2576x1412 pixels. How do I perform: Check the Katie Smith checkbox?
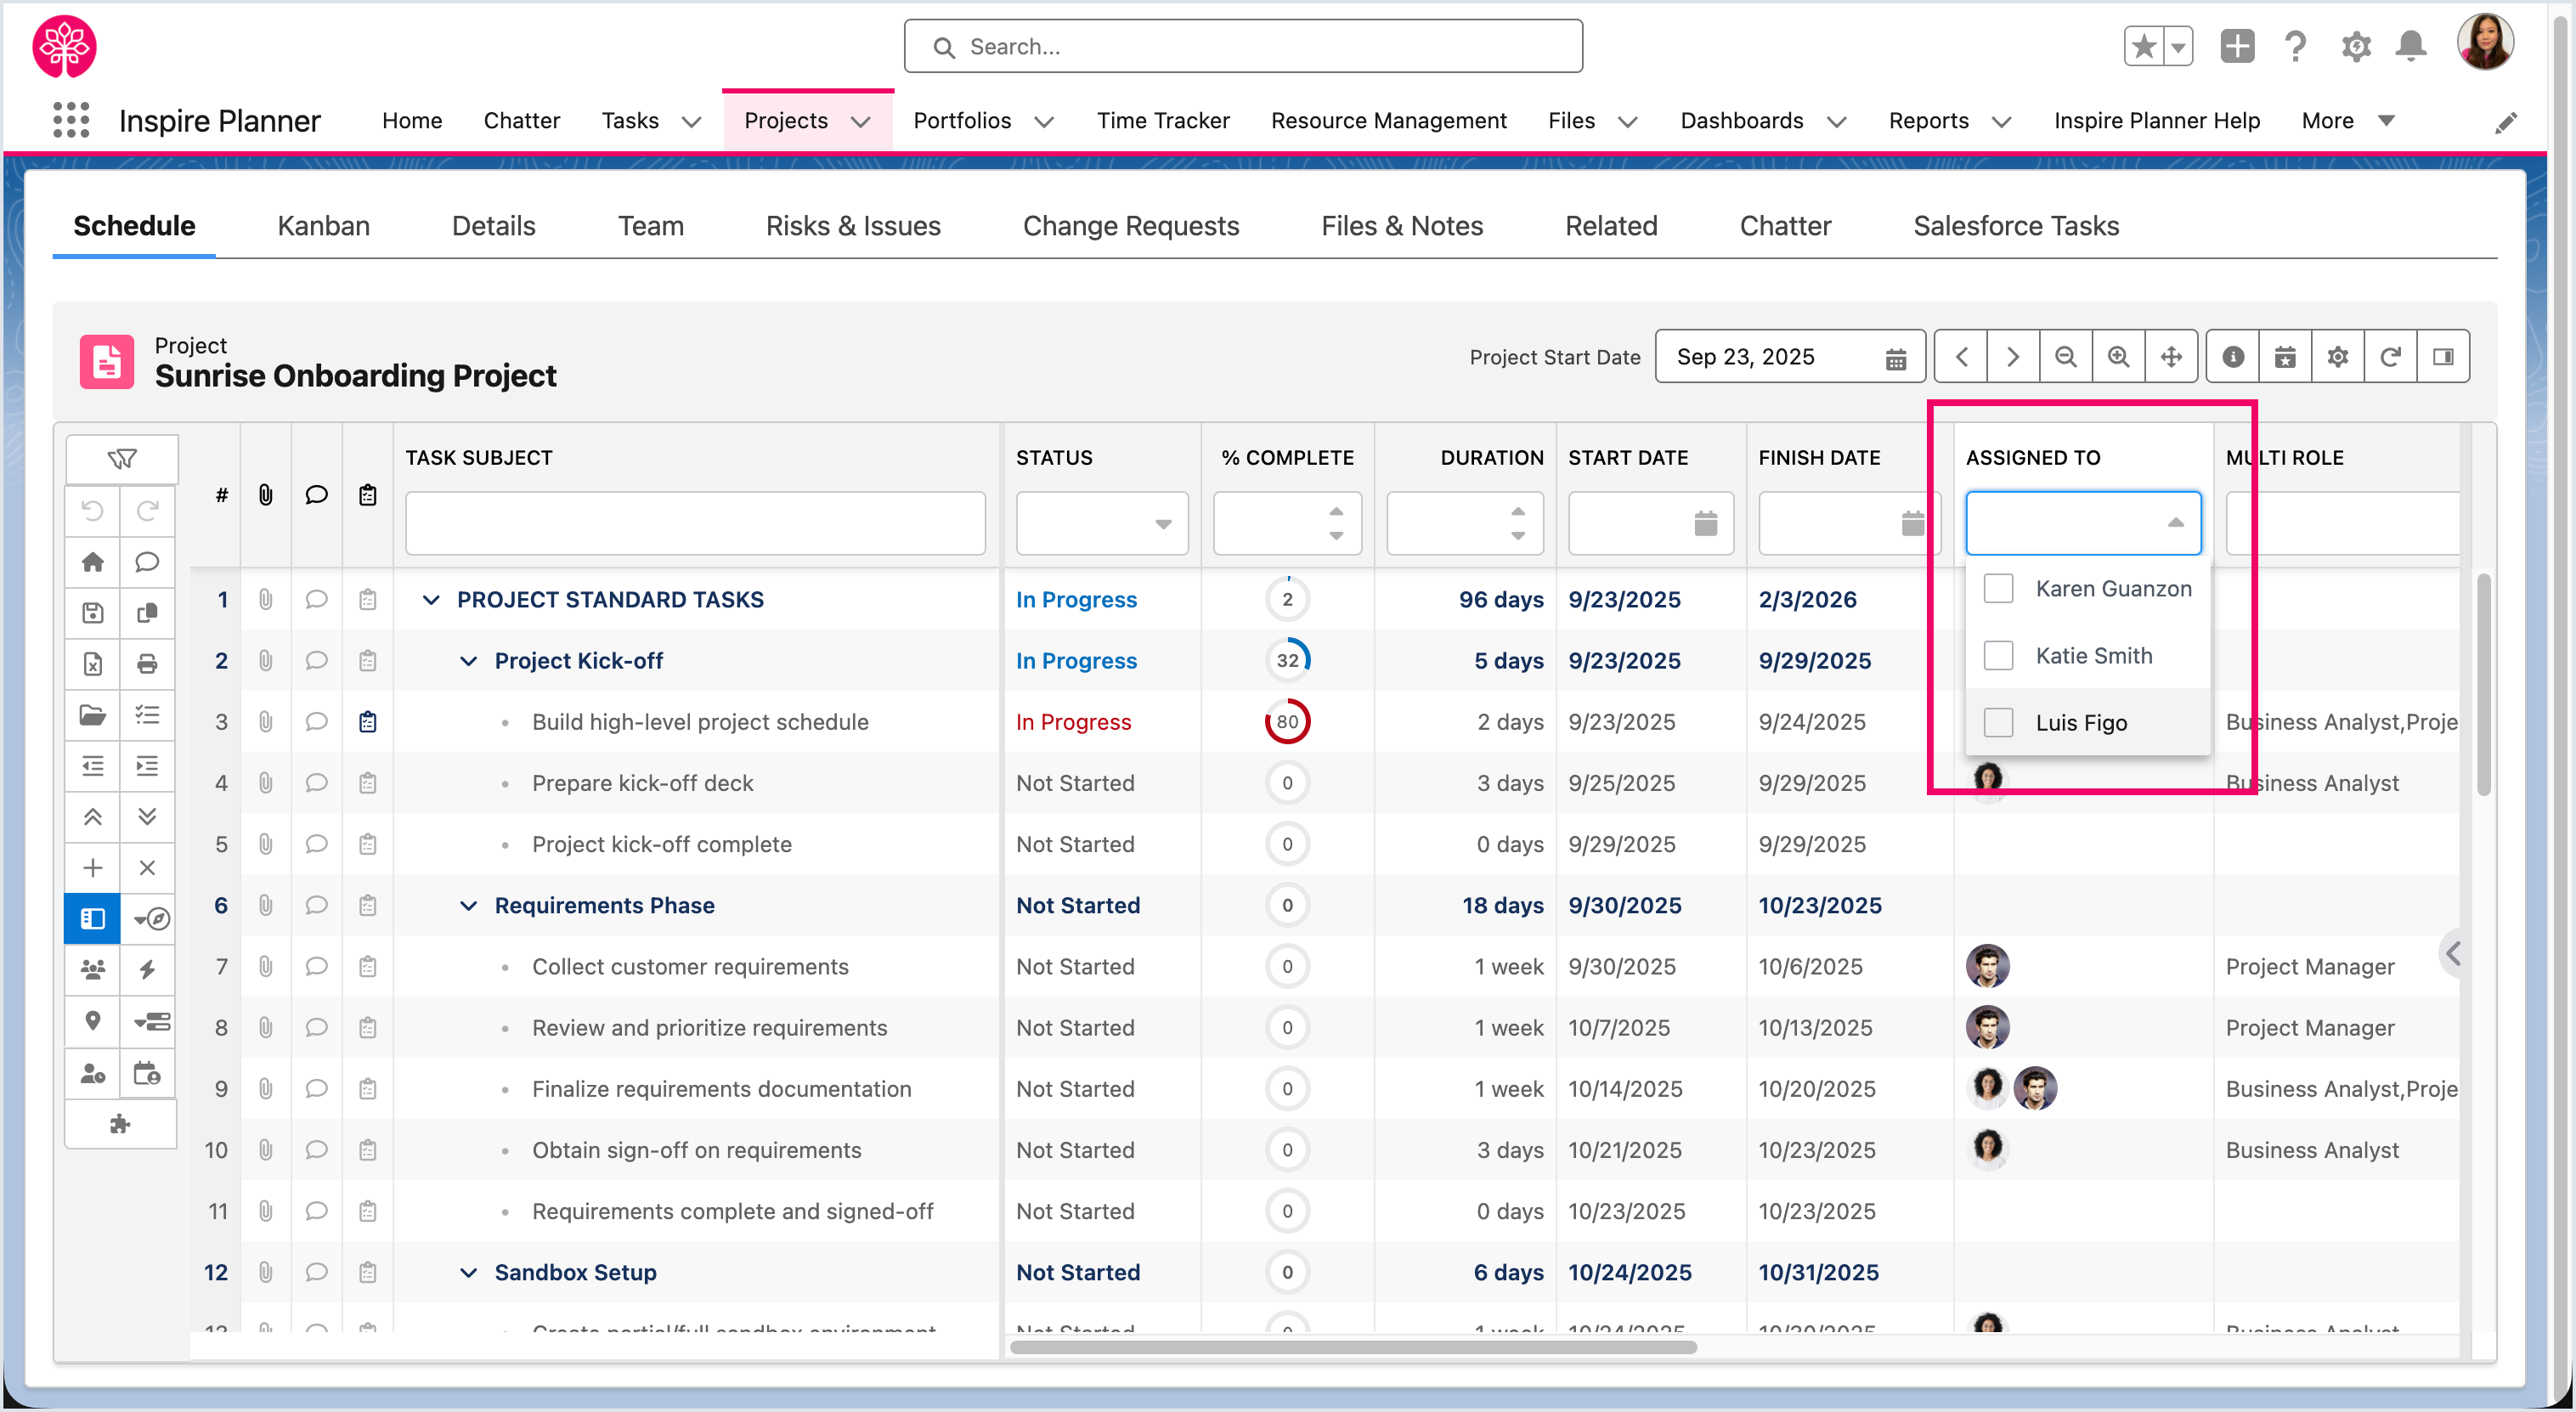1998,656
